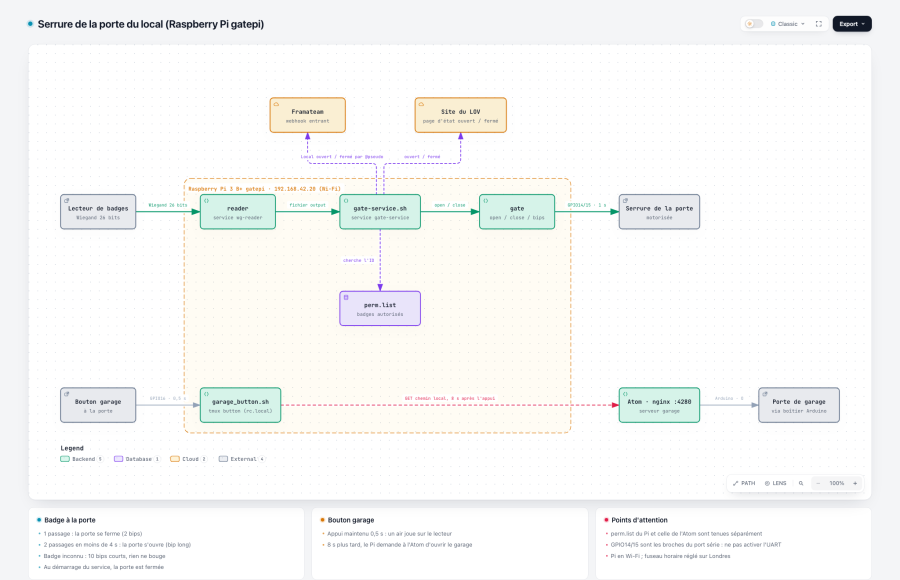This screenshot has width=900, height=580.
Task: Click the Database legend swatch
Action: [118, 459]
